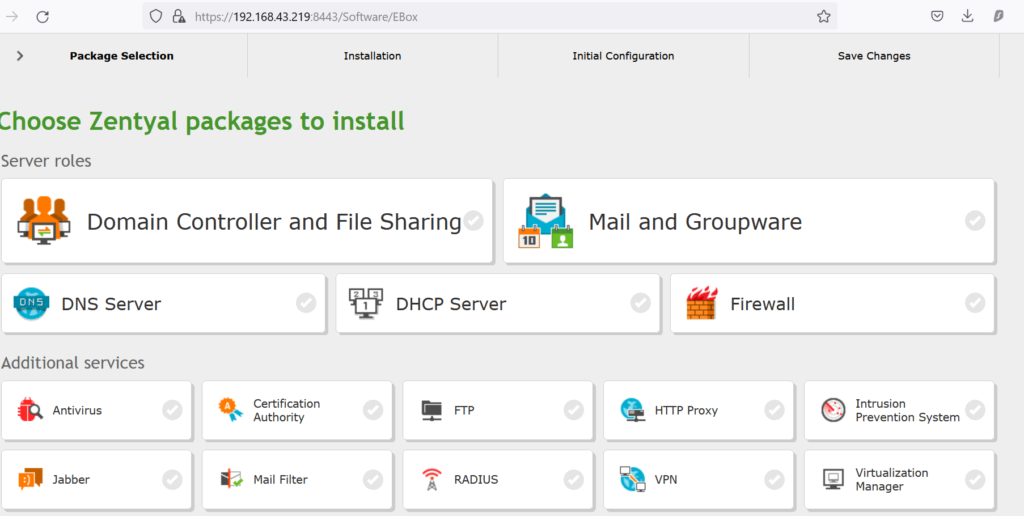Viewport: 1024px width, 516px height.
Task: Select the Intrusion Prevention System label
Action: tap(908, 410)
